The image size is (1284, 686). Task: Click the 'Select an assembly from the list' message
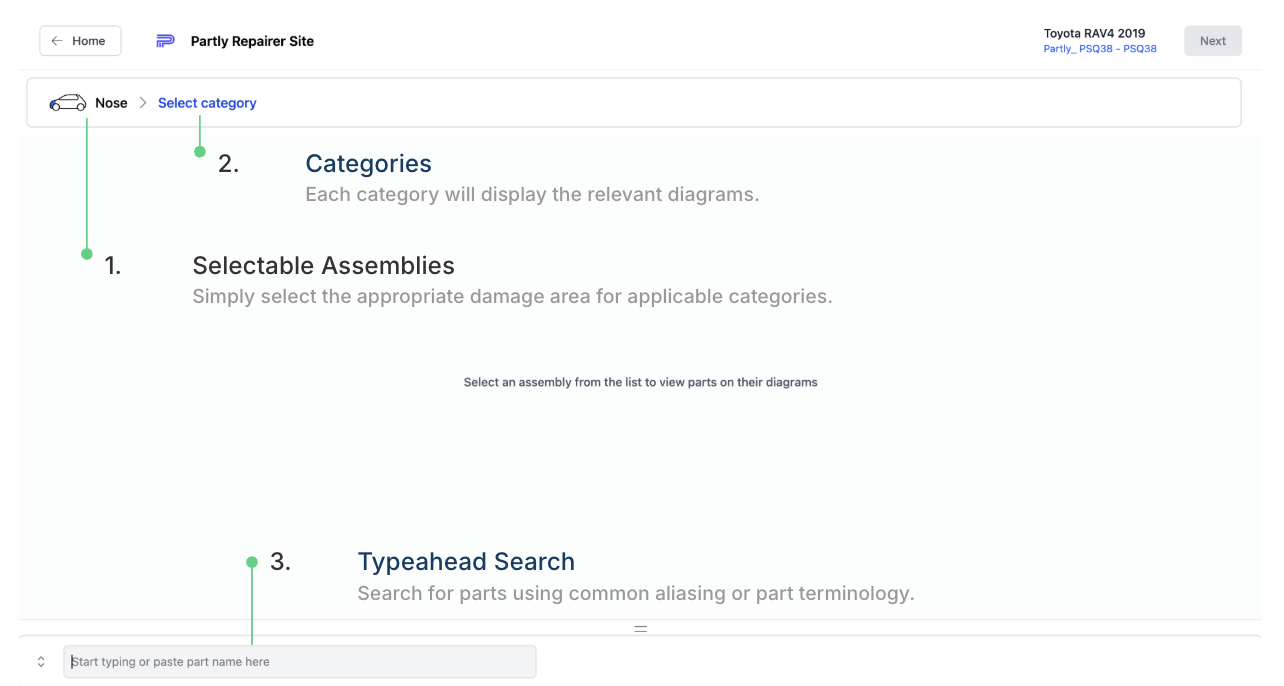641,382
